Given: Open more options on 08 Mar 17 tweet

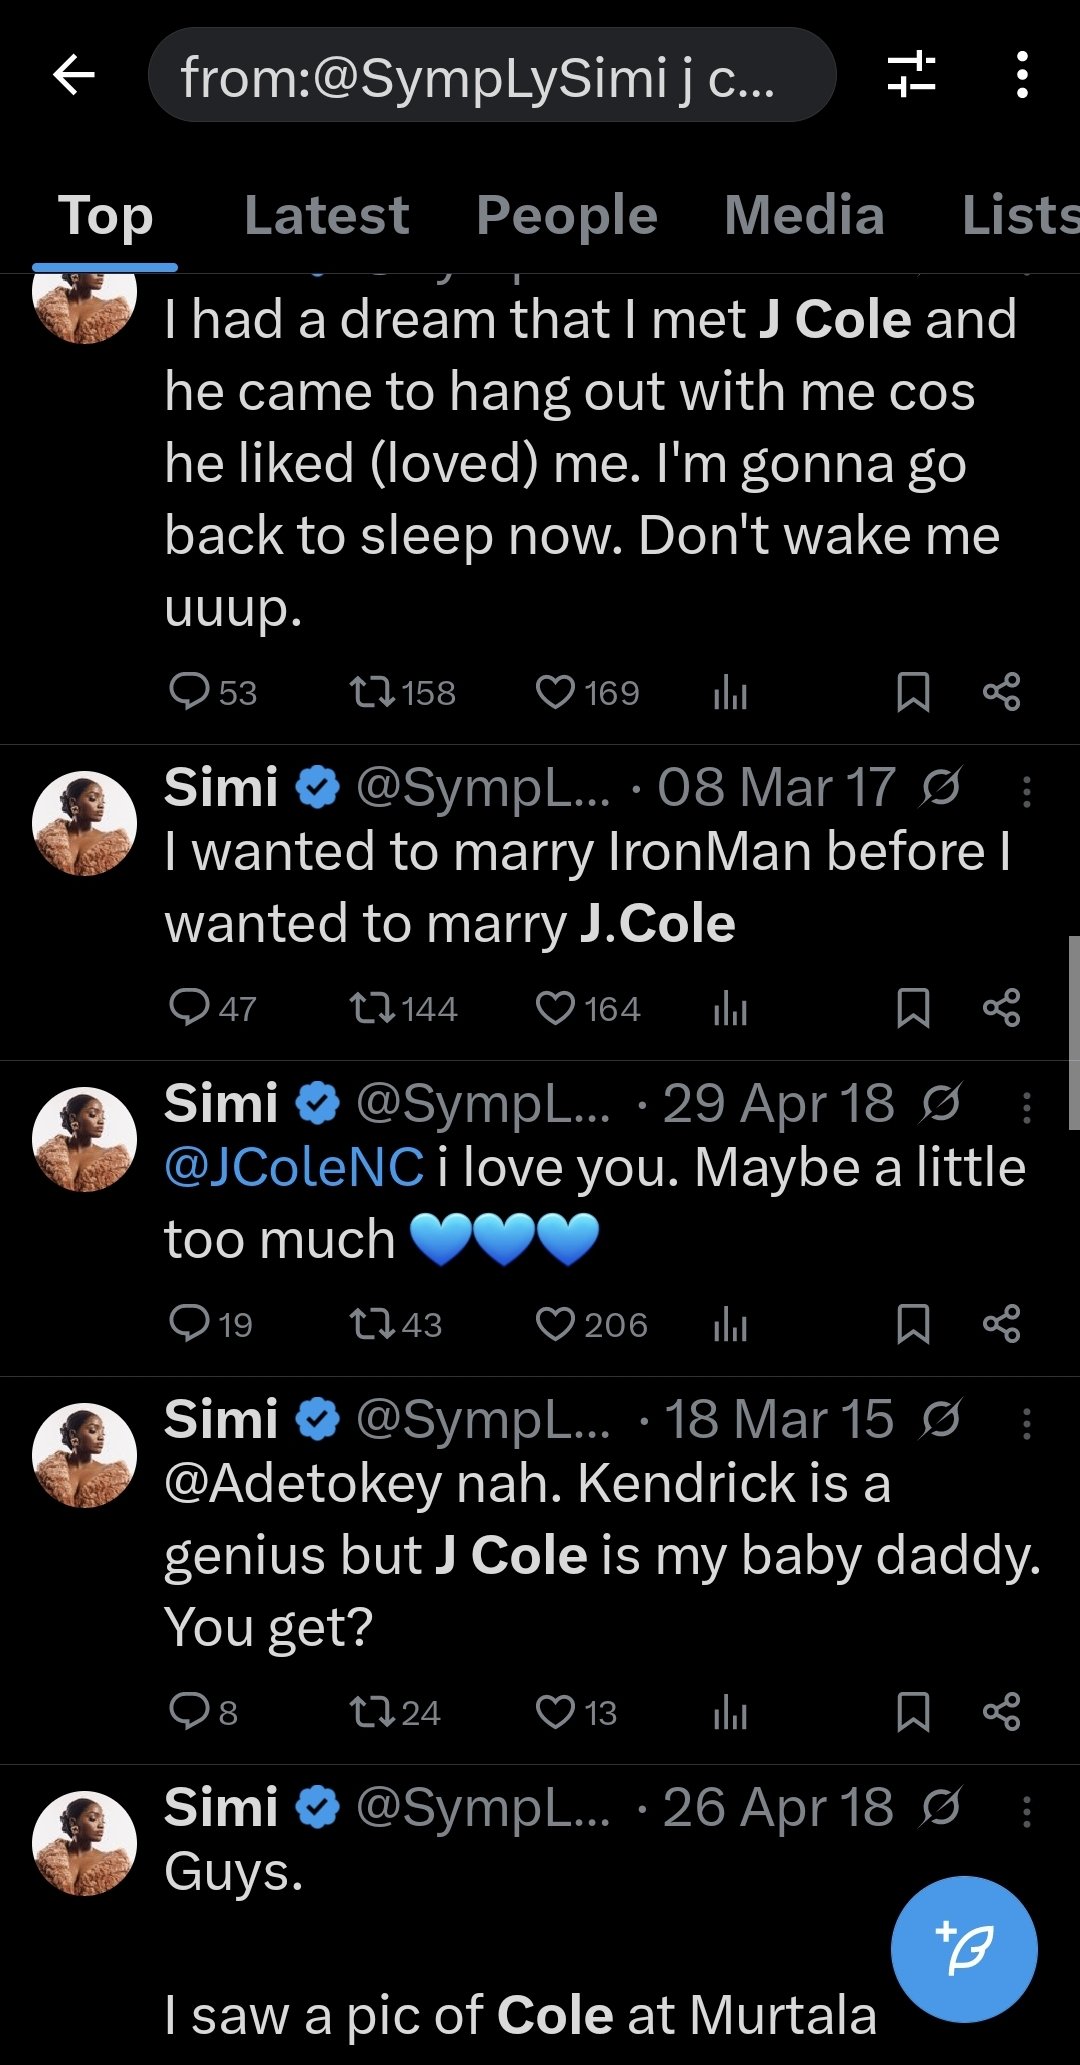Looking at the screenshot, I should (x=1026, y=791).
